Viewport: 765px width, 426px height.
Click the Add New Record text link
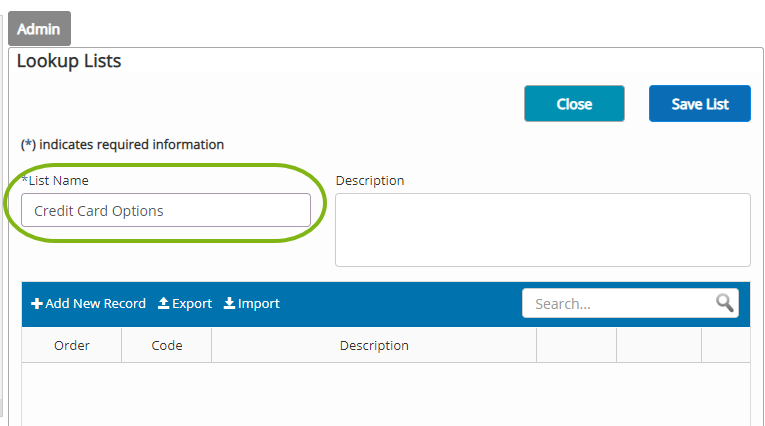pos(96,304)
